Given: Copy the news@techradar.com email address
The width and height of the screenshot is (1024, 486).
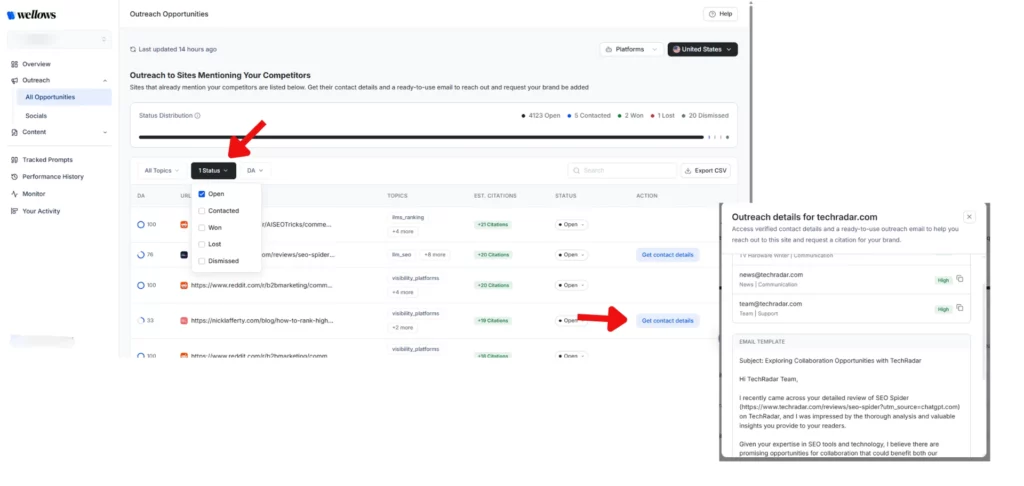Looking at the screenshot, I should tap(959, 279).
